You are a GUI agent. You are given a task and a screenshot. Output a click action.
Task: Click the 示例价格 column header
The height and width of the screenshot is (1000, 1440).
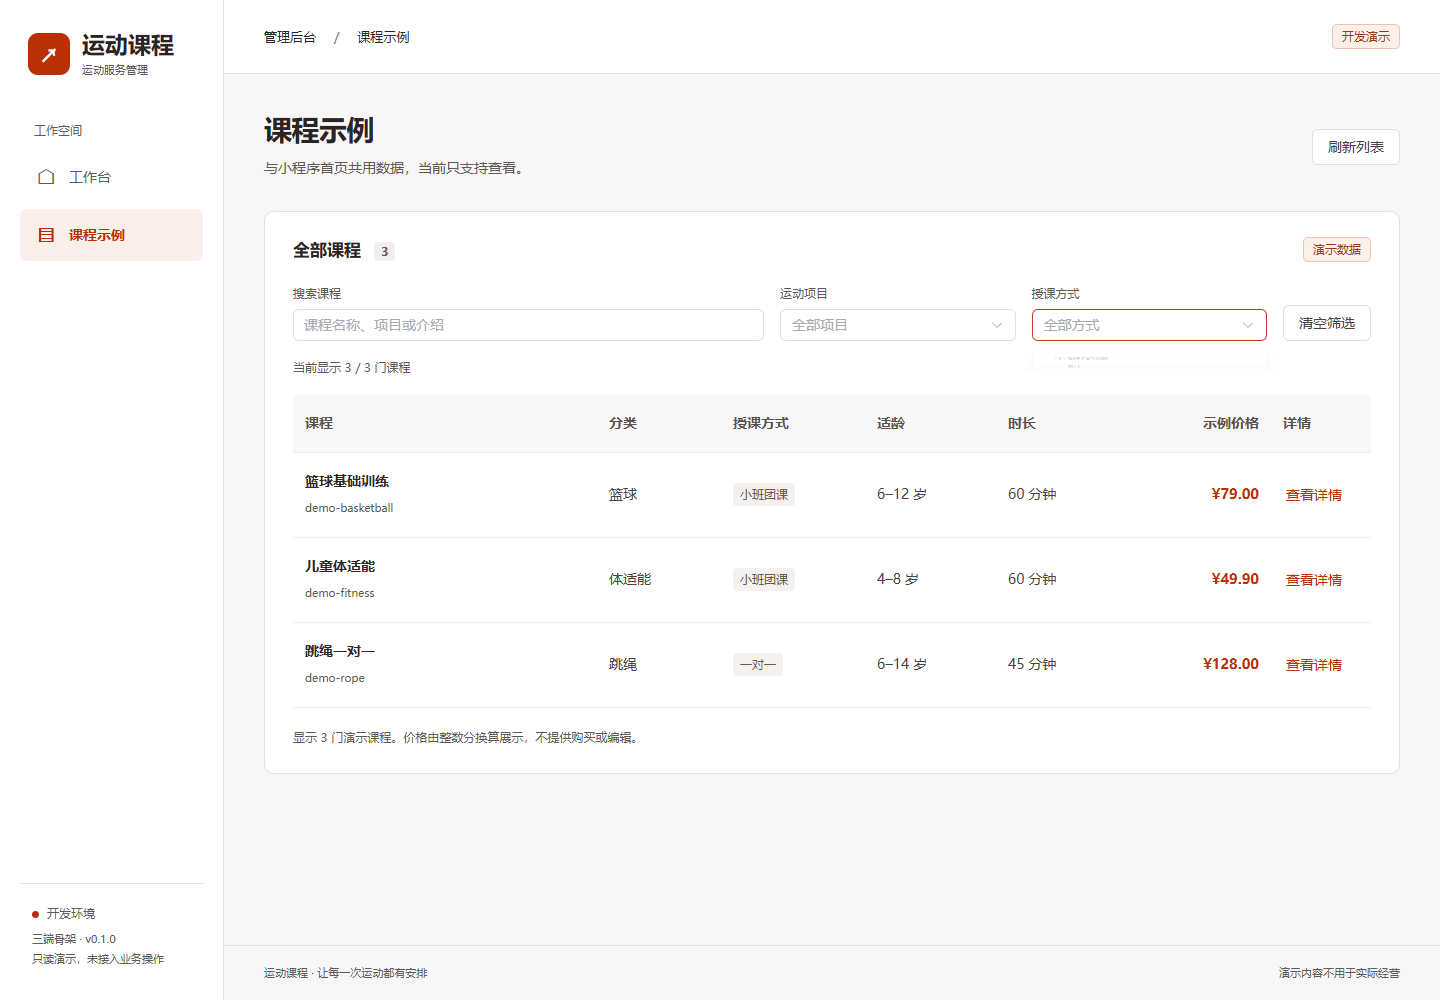click(1231, 423)
